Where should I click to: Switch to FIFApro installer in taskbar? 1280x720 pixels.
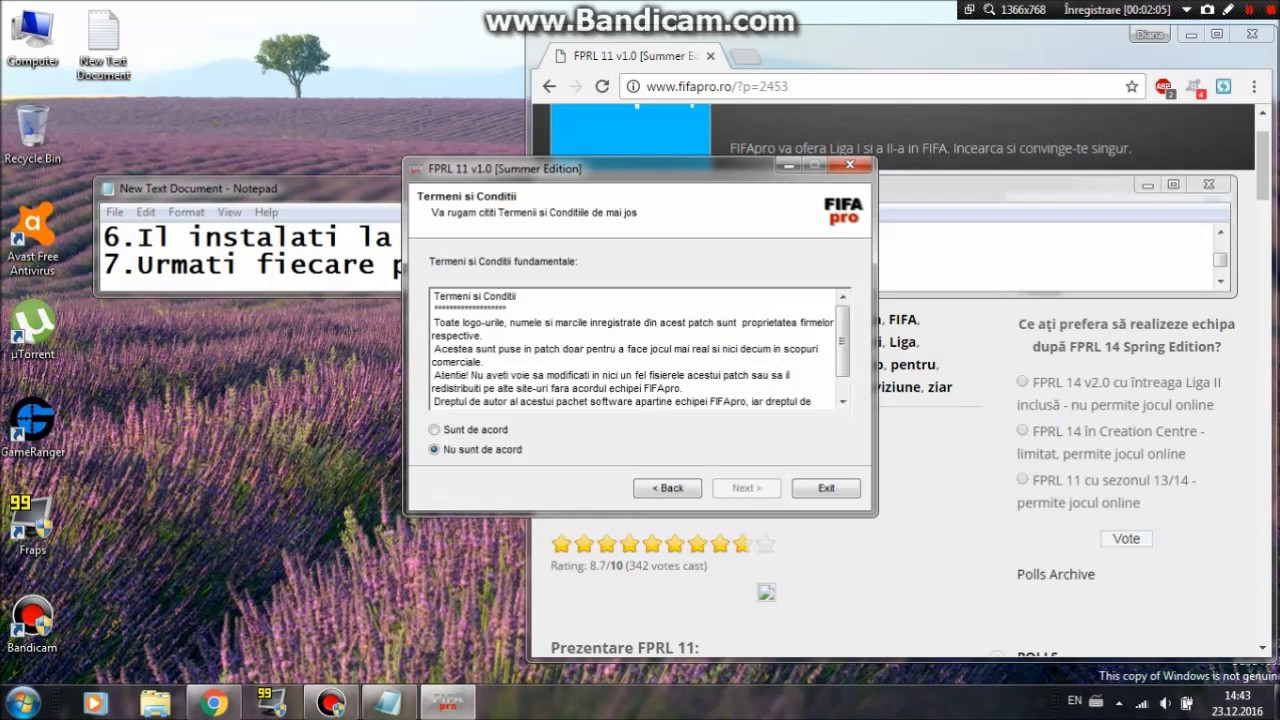pos(447,703)
